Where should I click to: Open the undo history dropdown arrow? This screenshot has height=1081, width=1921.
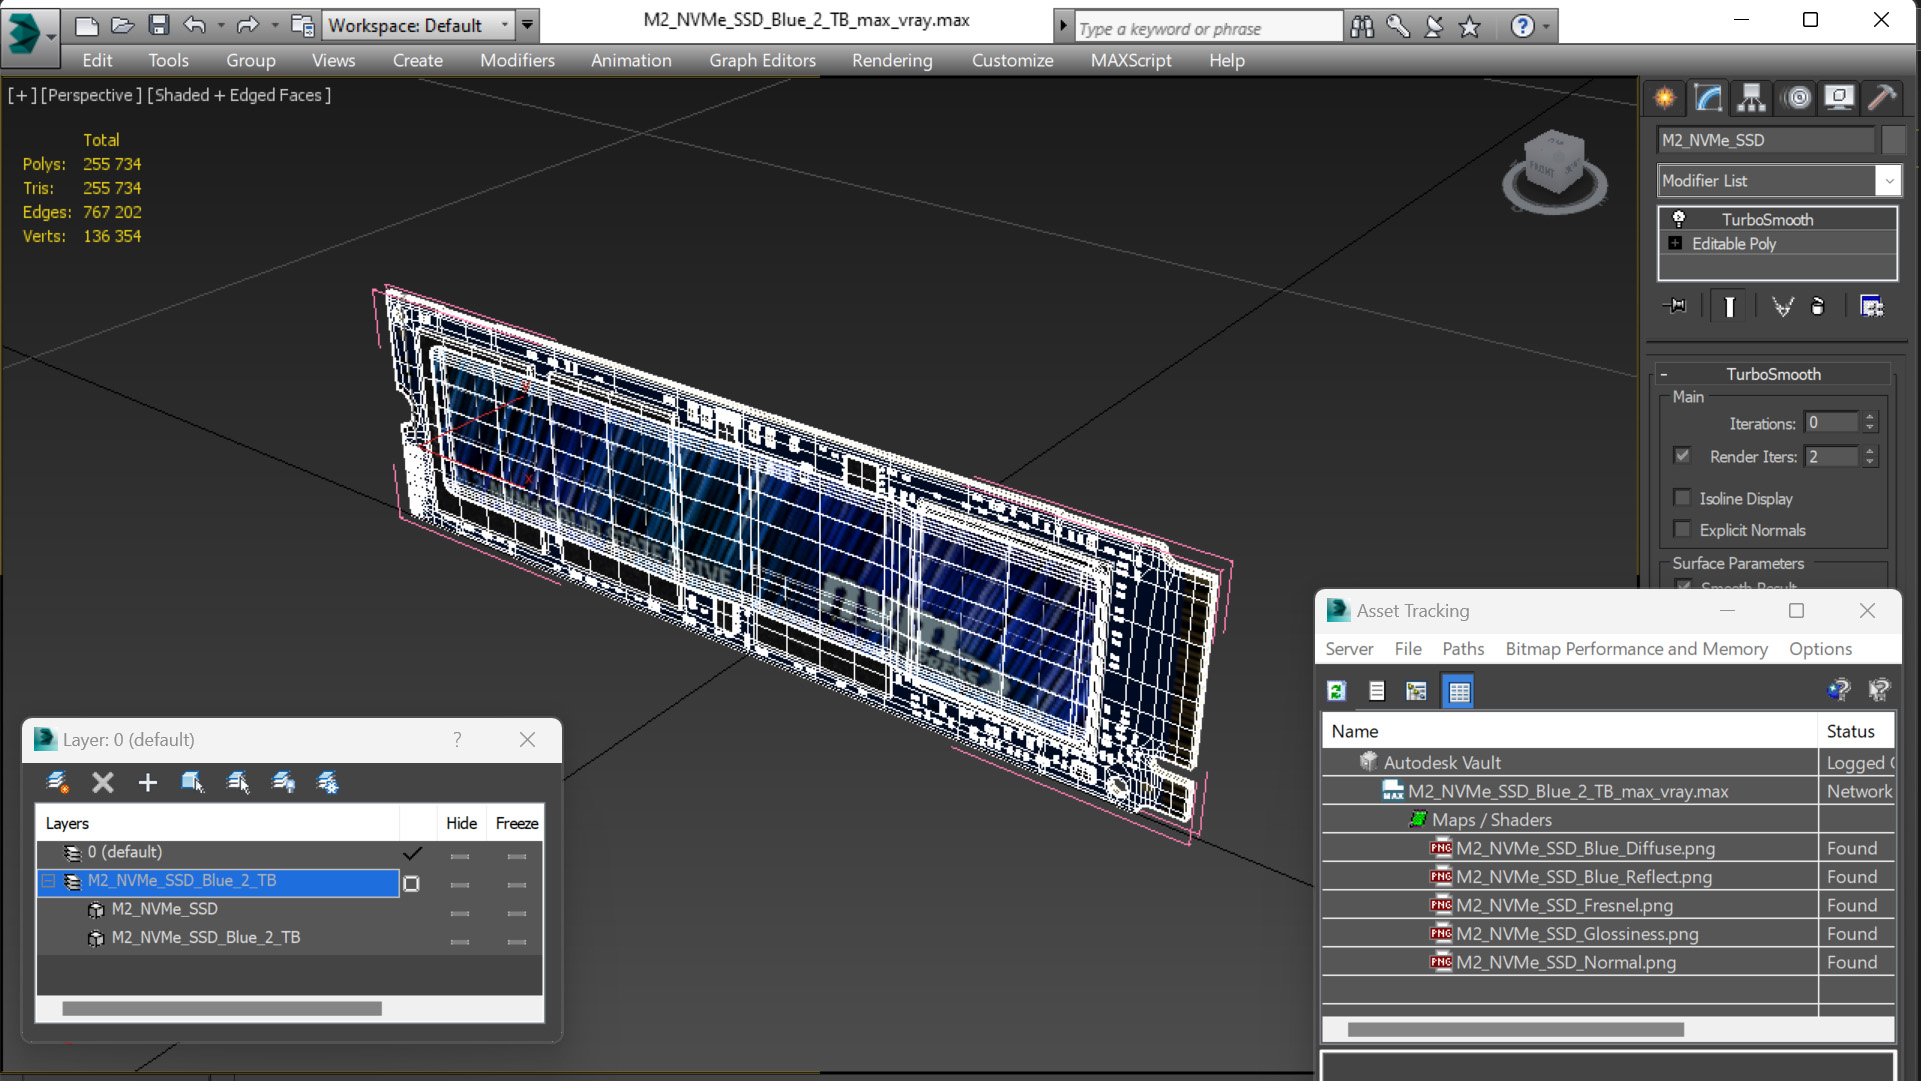(x=219, y=25)
